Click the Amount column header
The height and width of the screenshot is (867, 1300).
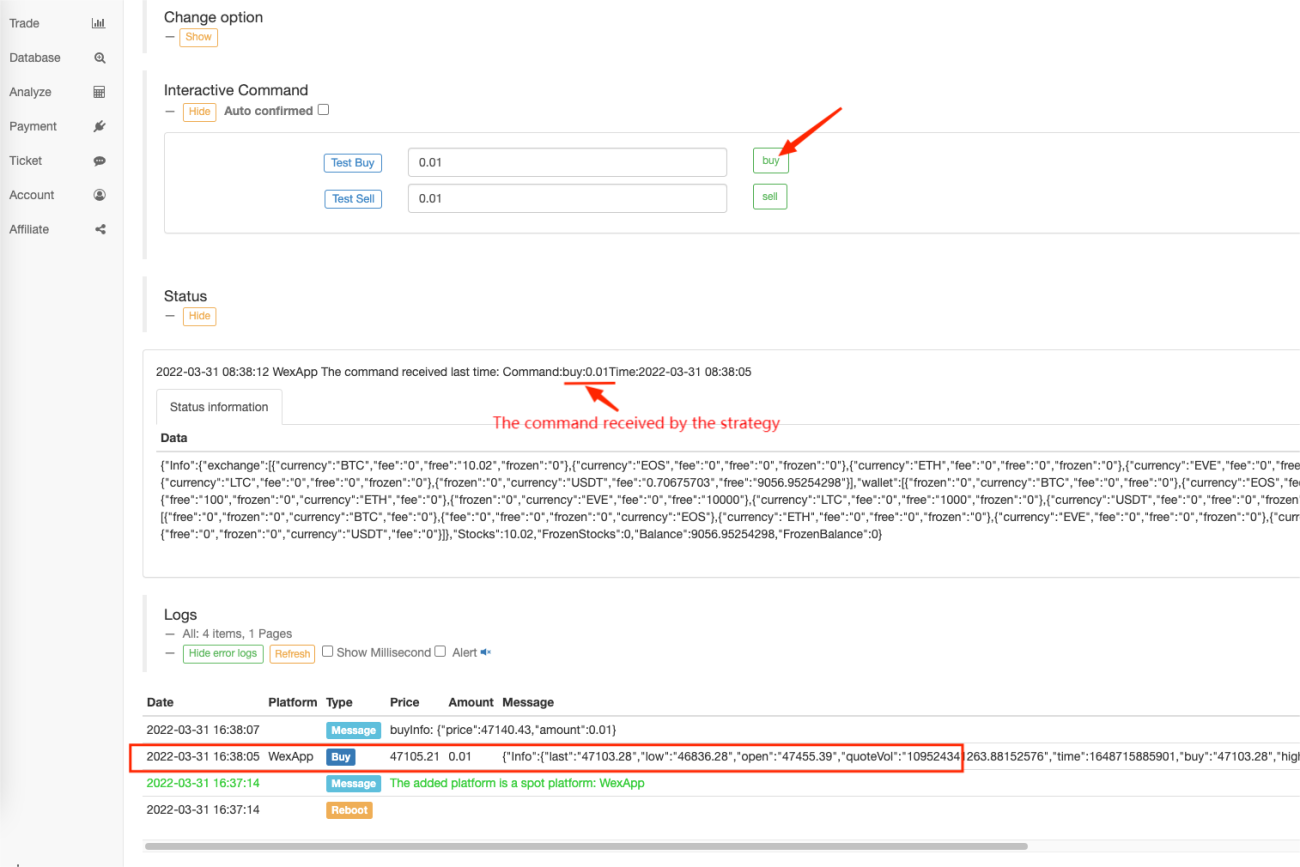pyautogui.click(x=470, y=702)
